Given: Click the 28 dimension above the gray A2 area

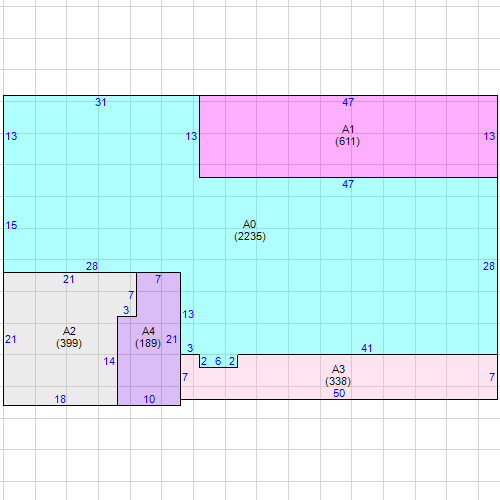Looking at the screenshot, I should click(x=92, y=266).
